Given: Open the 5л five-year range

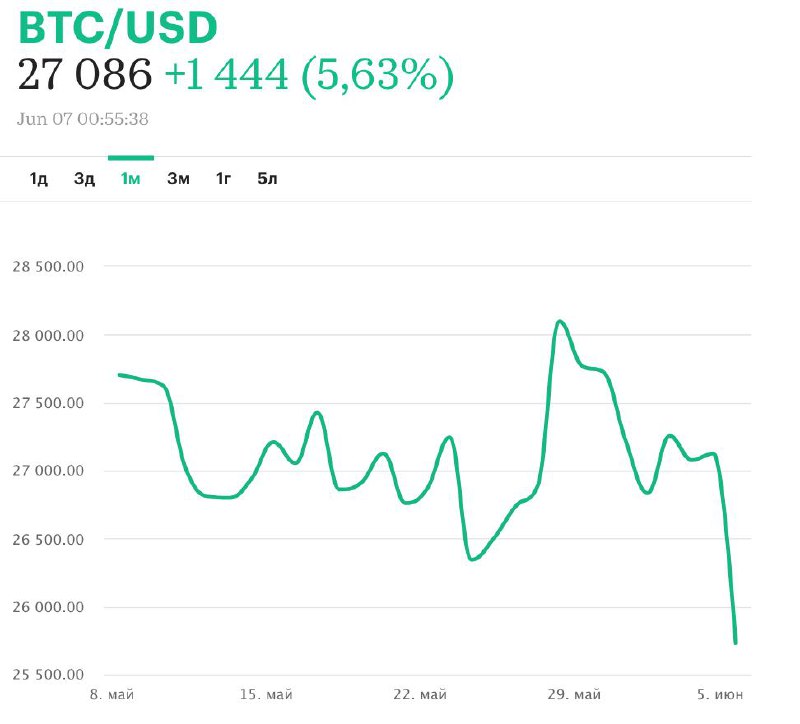Looking at the screenshot, I should (267, 179).
